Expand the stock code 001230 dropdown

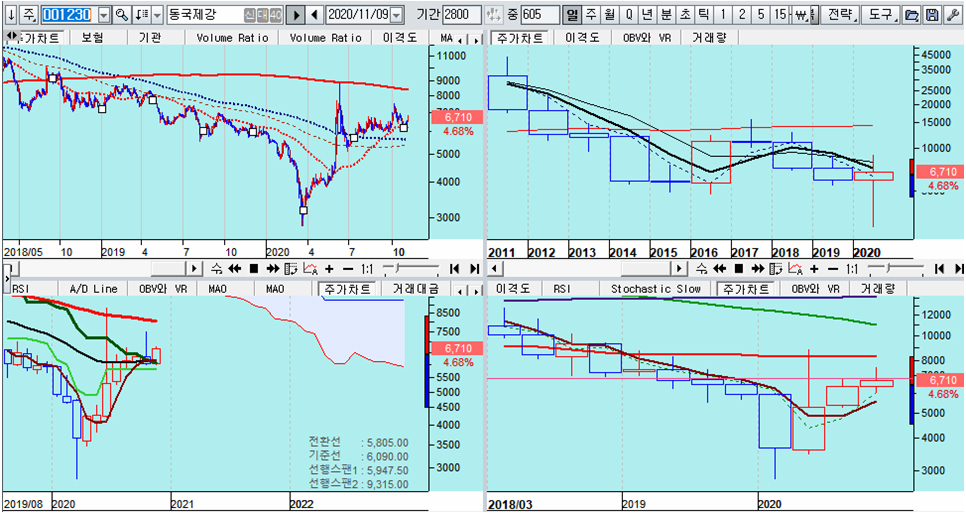[x=104, y=14]
